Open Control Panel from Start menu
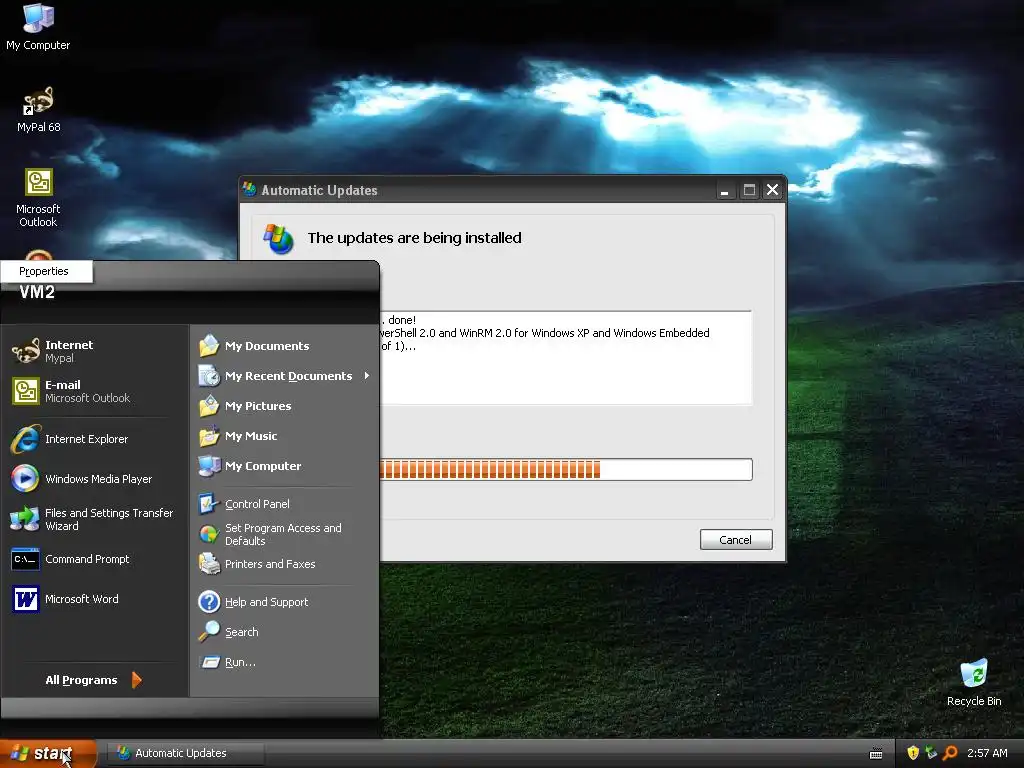 [x=283, y=504]
